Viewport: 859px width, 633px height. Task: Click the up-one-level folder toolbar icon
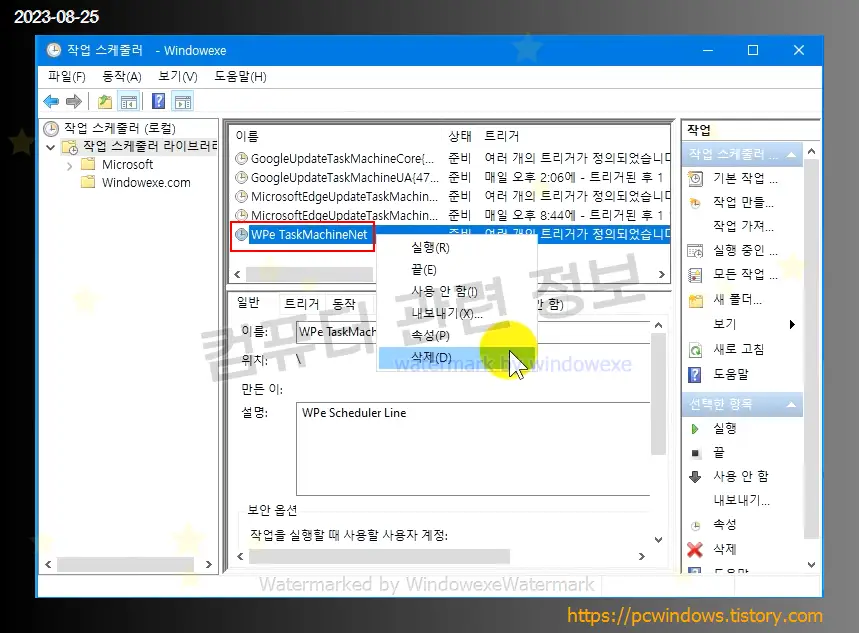click(x=105, y=101)
